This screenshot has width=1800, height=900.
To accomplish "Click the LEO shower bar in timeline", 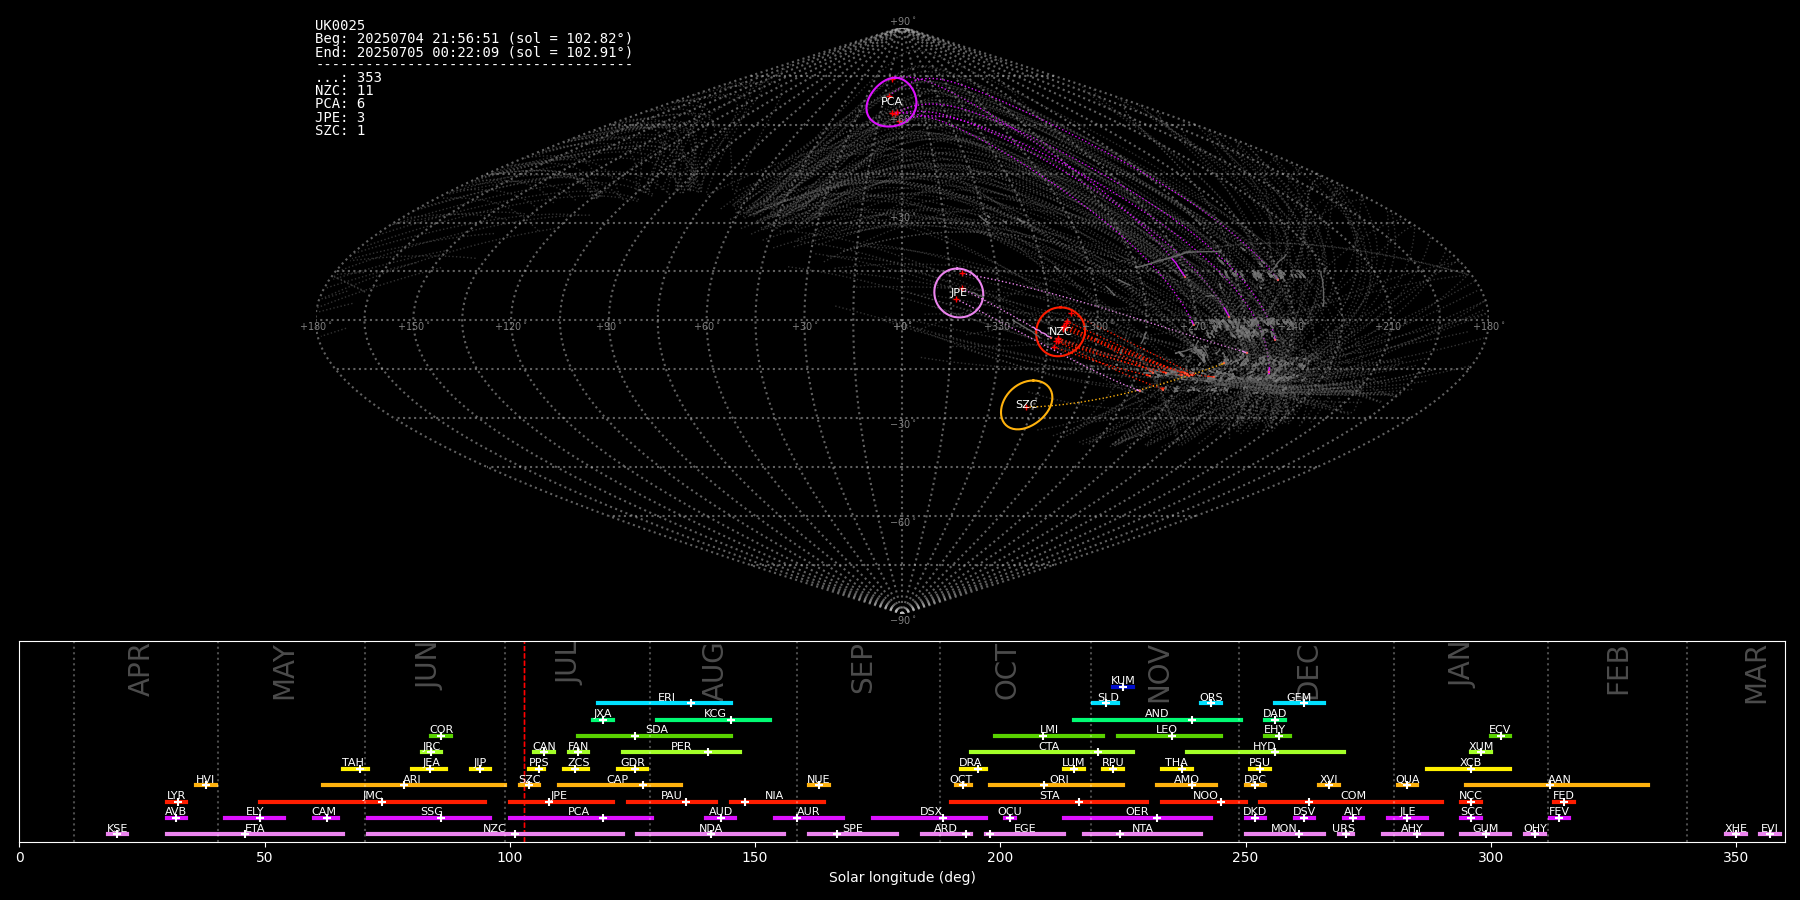I will pos(1169,736).
